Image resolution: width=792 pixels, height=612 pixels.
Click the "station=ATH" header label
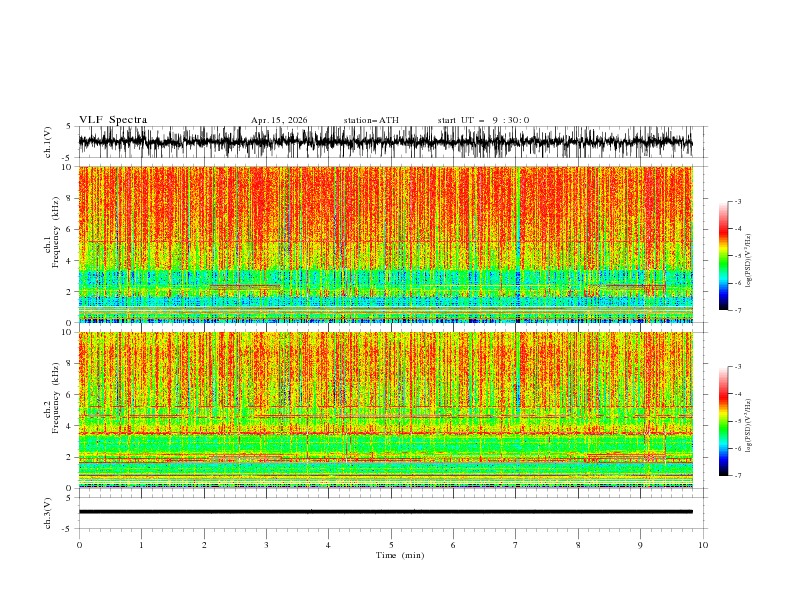pos(371,120)
